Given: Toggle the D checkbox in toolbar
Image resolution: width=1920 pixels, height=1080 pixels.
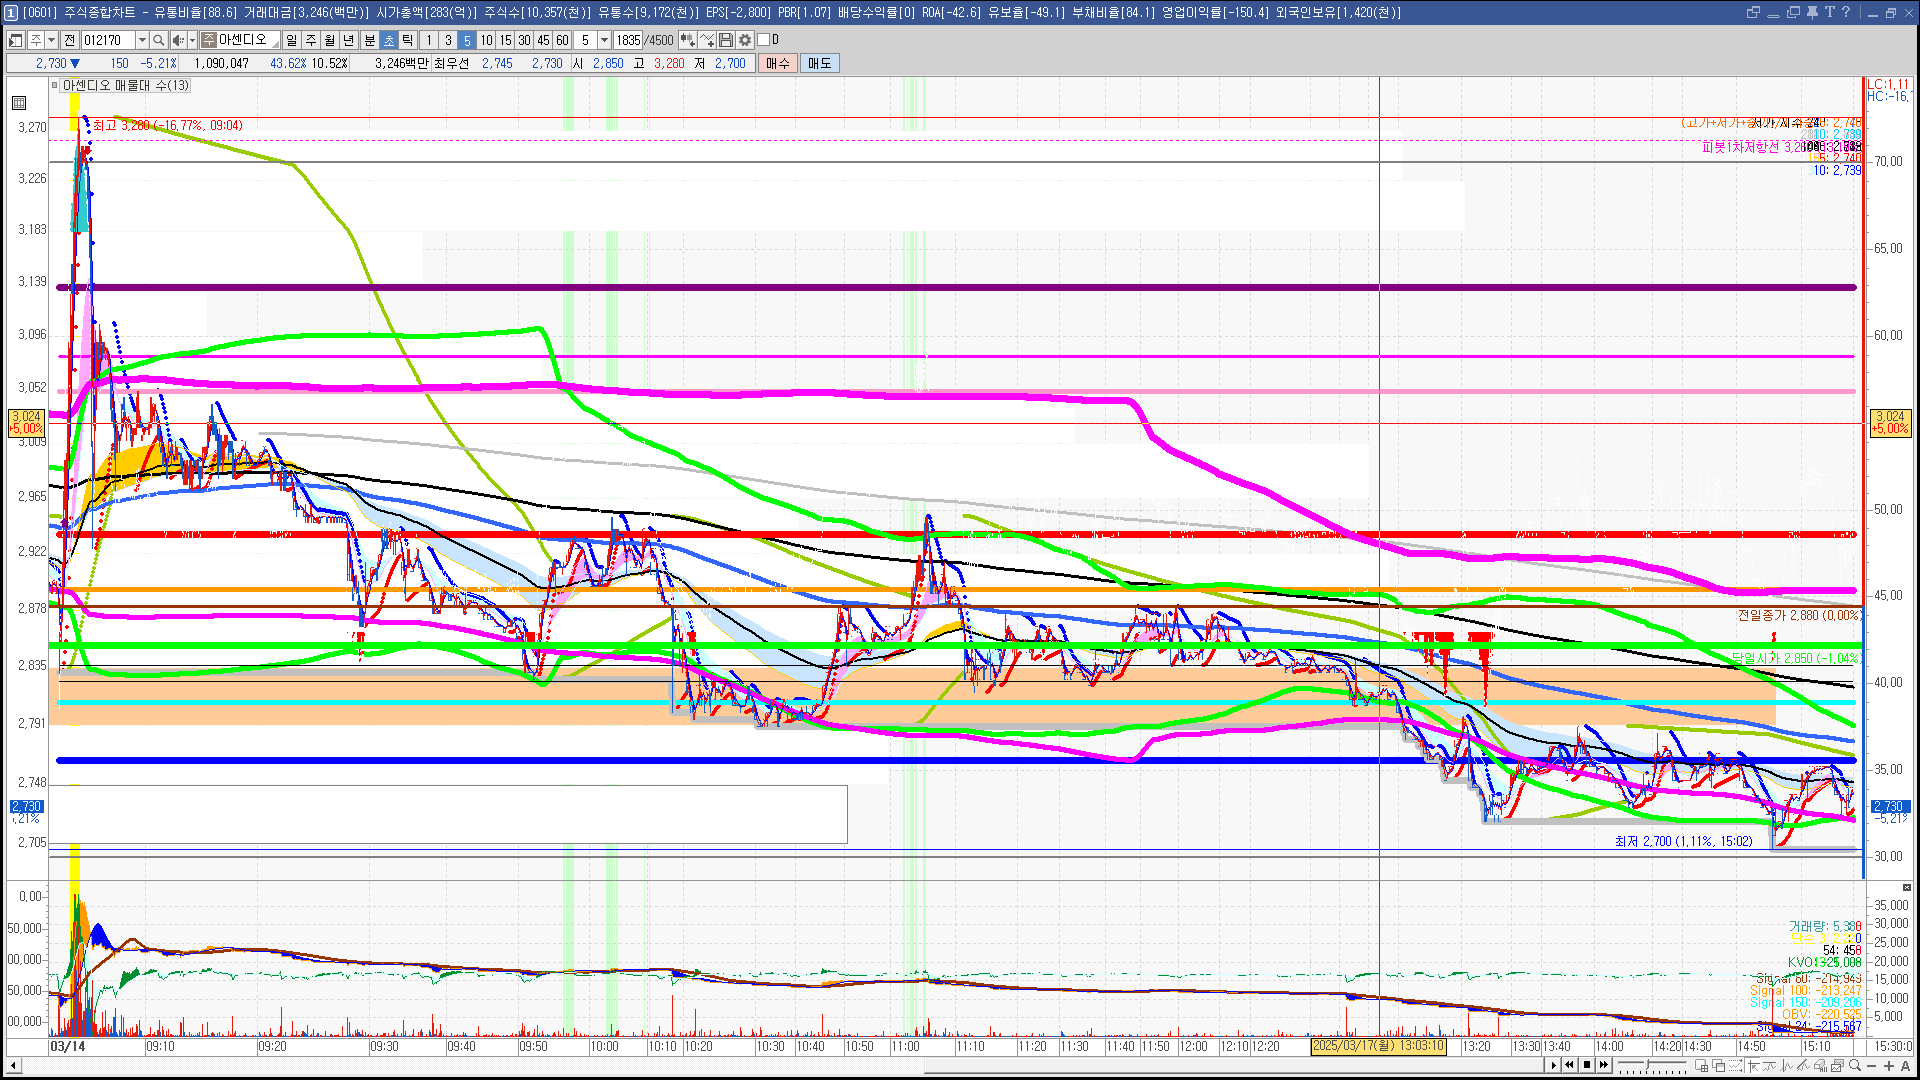Looking at the screenshot, I should point(764,40).
